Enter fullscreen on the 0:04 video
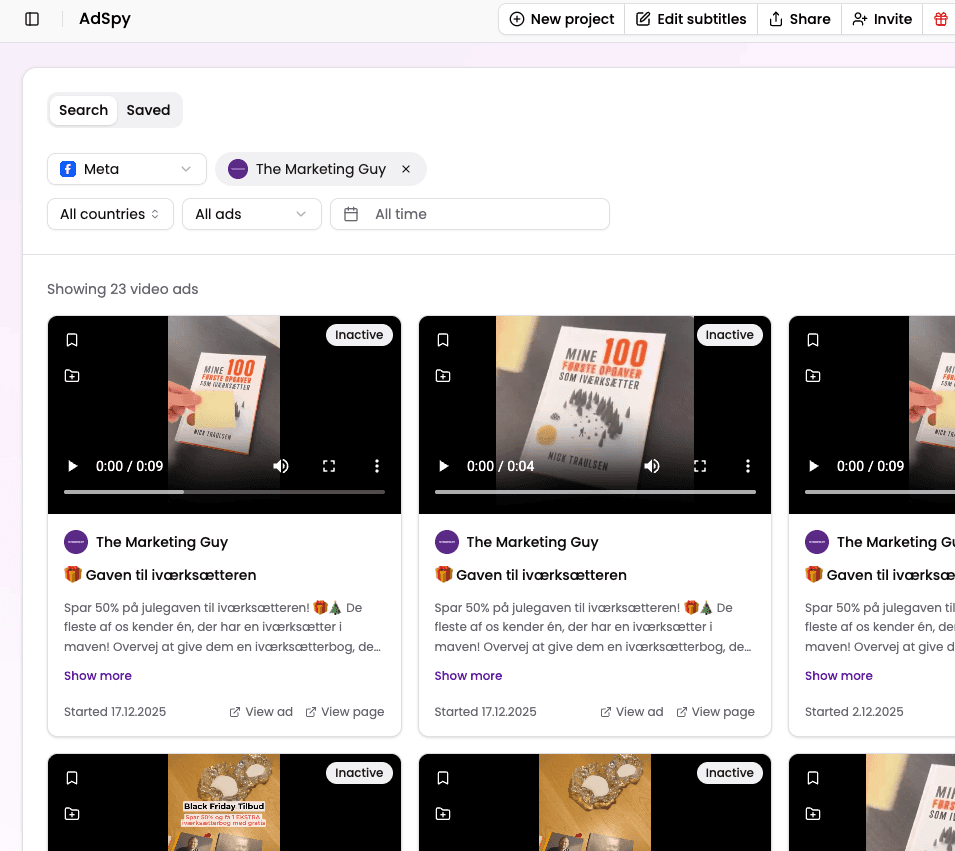 [700, 466]
